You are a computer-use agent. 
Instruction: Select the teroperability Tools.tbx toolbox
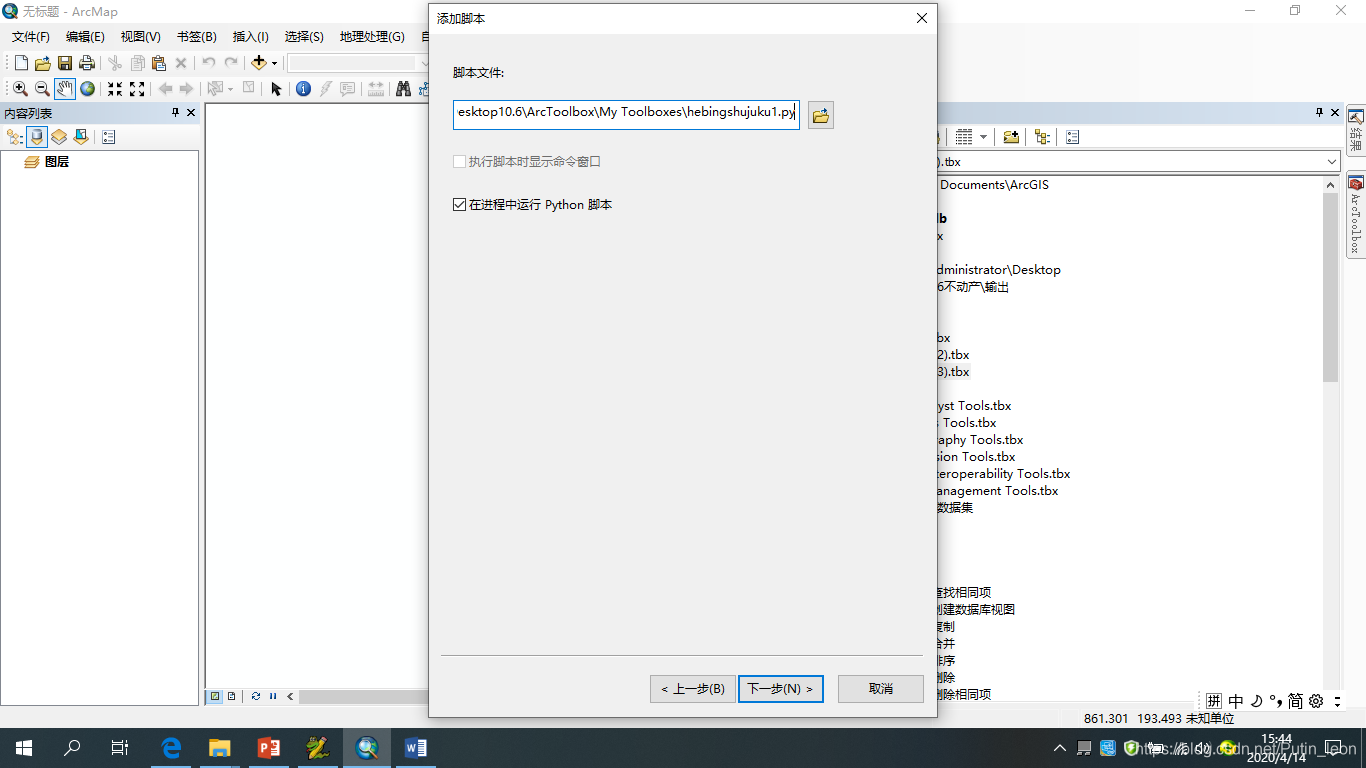tap(1004, 474)
